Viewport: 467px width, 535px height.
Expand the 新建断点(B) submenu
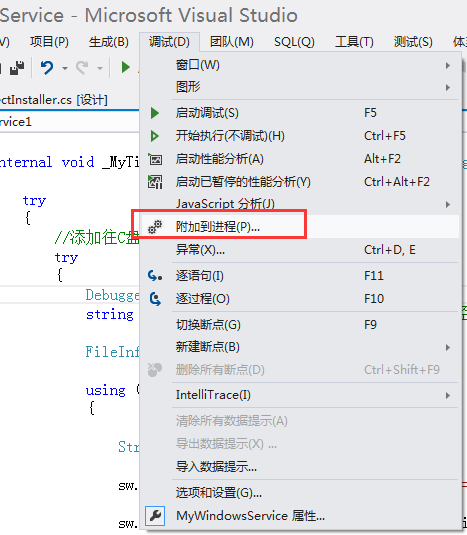[x=300, y=347]
